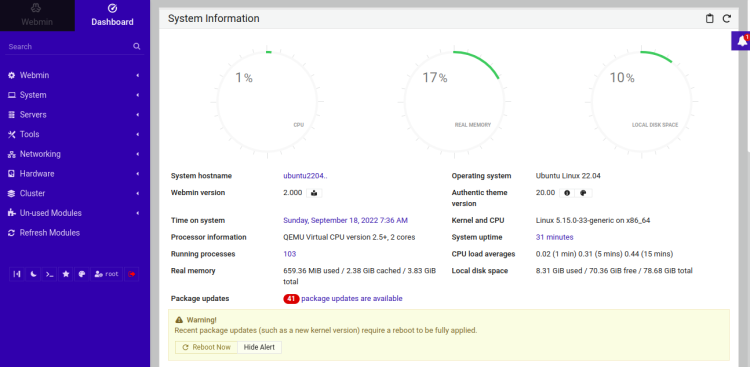Open favorites star icon in sidebar
Image resolution: width=750 pixels, height=367 pixels.
tap(66, 274)
